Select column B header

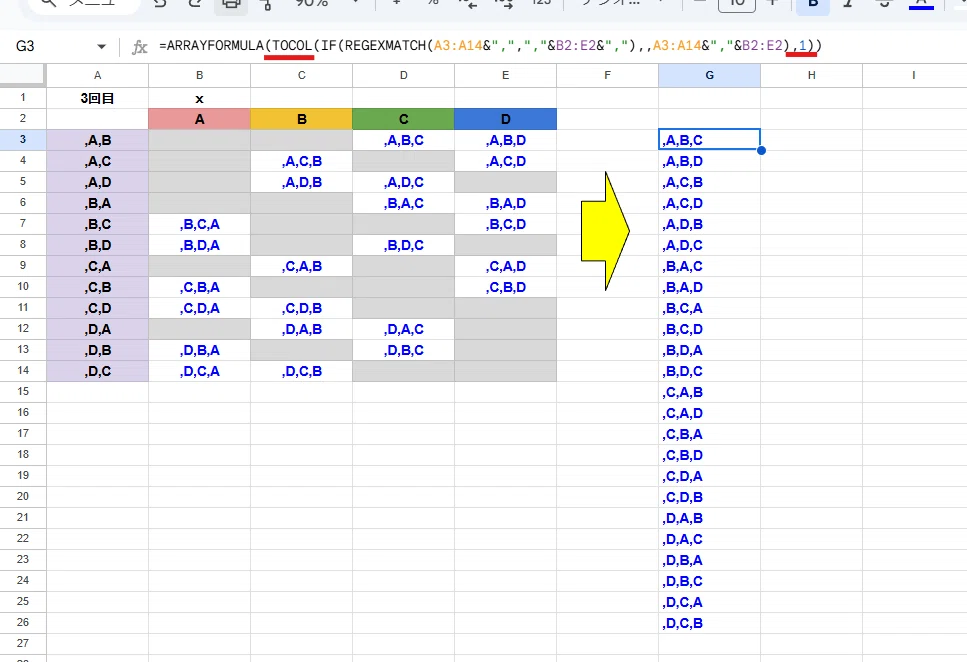point(199,75)
